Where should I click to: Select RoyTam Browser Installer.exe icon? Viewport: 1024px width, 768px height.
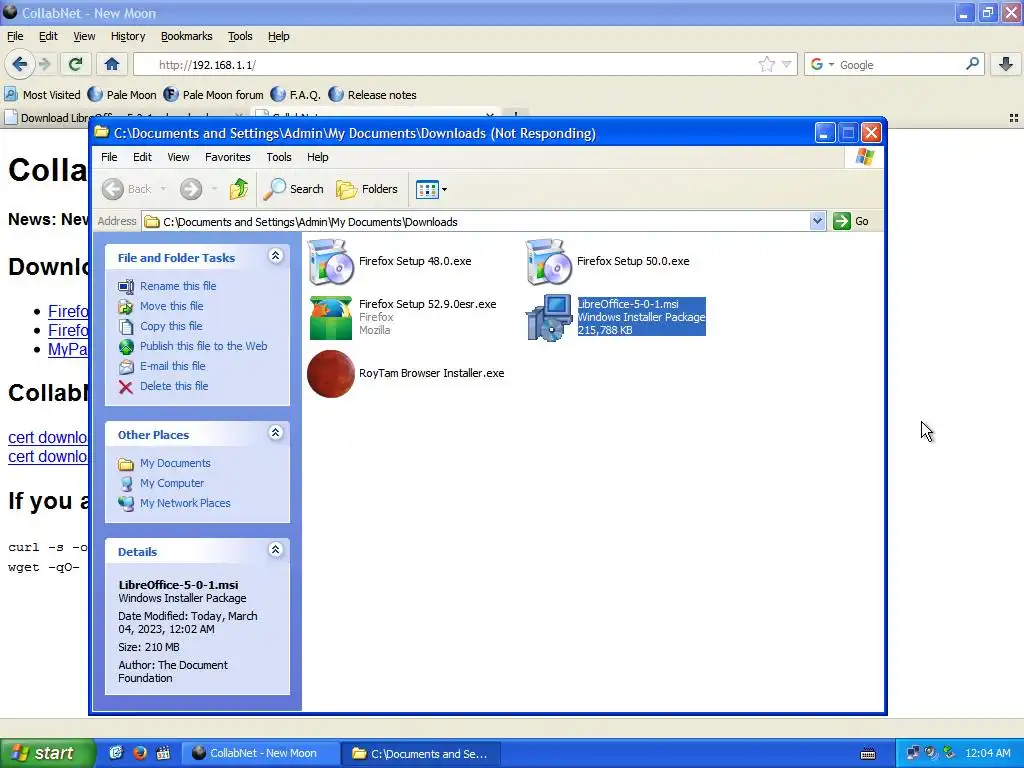tap(330, 374)
